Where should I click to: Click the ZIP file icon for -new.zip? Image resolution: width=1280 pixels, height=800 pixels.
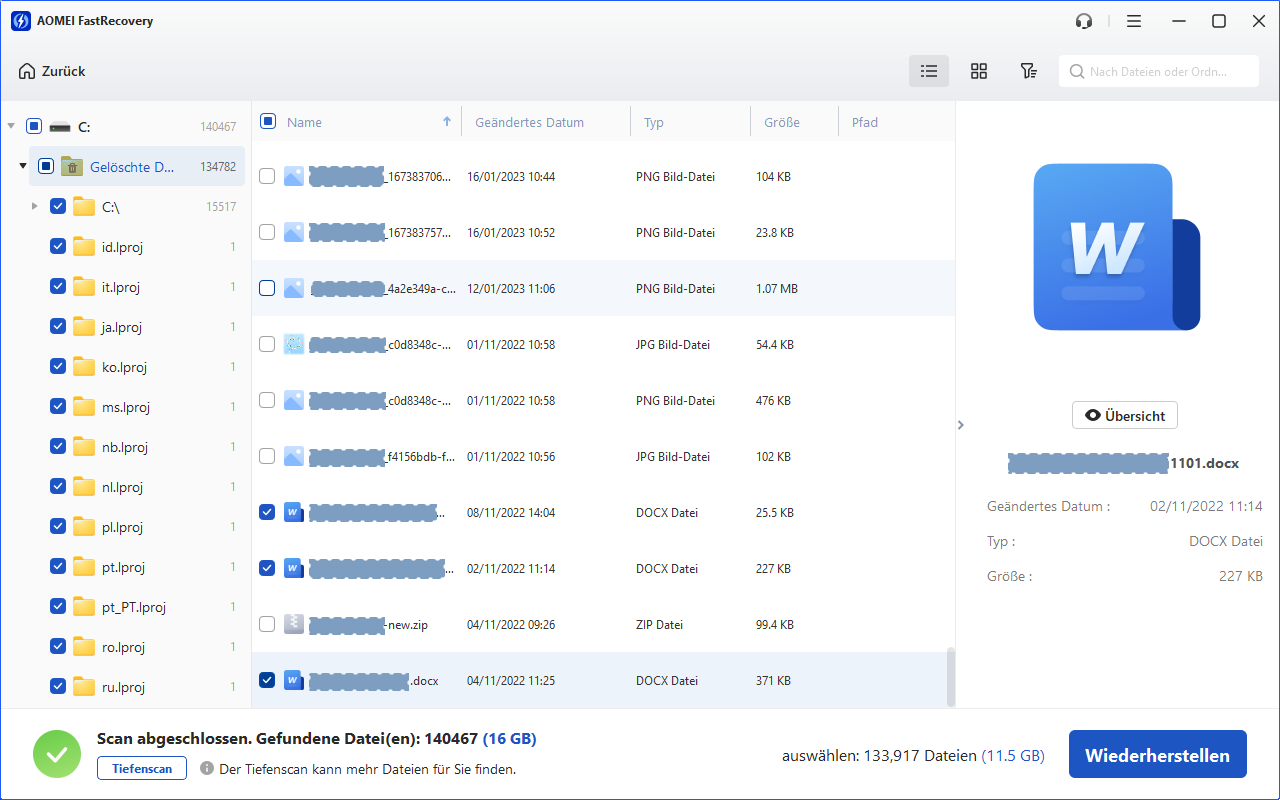294,624
